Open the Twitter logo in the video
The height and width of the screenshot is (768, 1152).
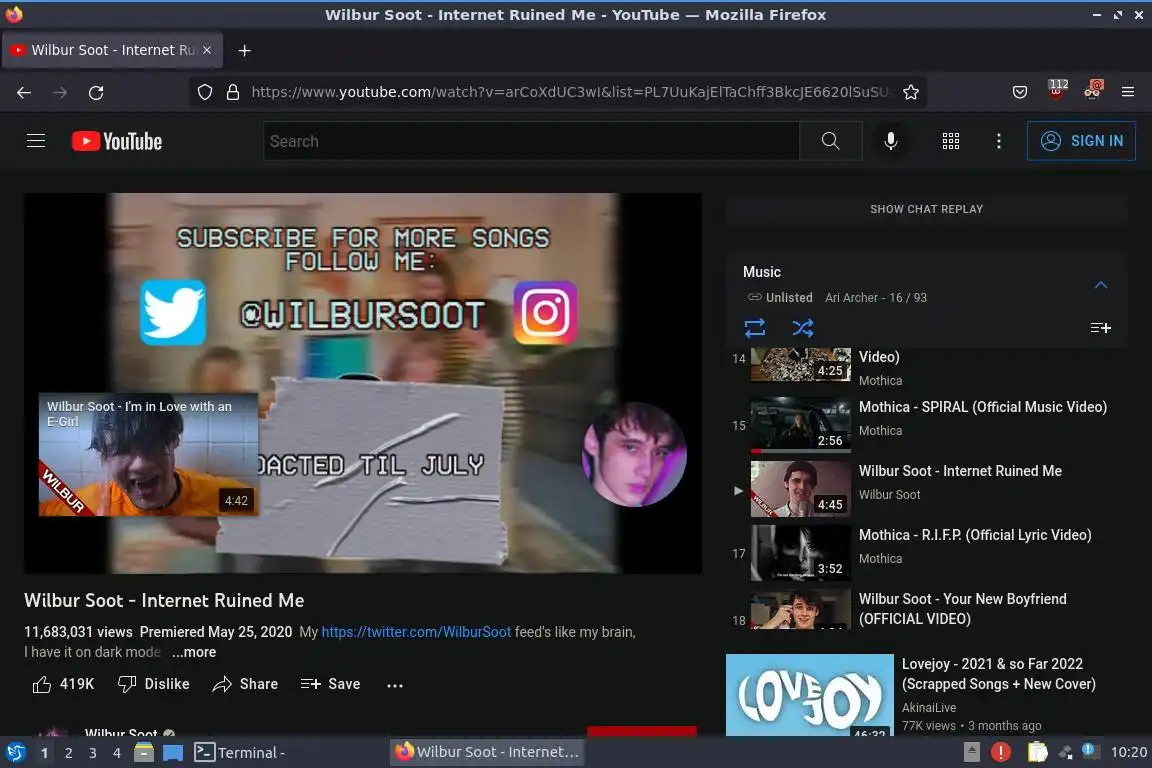[x=173, y=312]
